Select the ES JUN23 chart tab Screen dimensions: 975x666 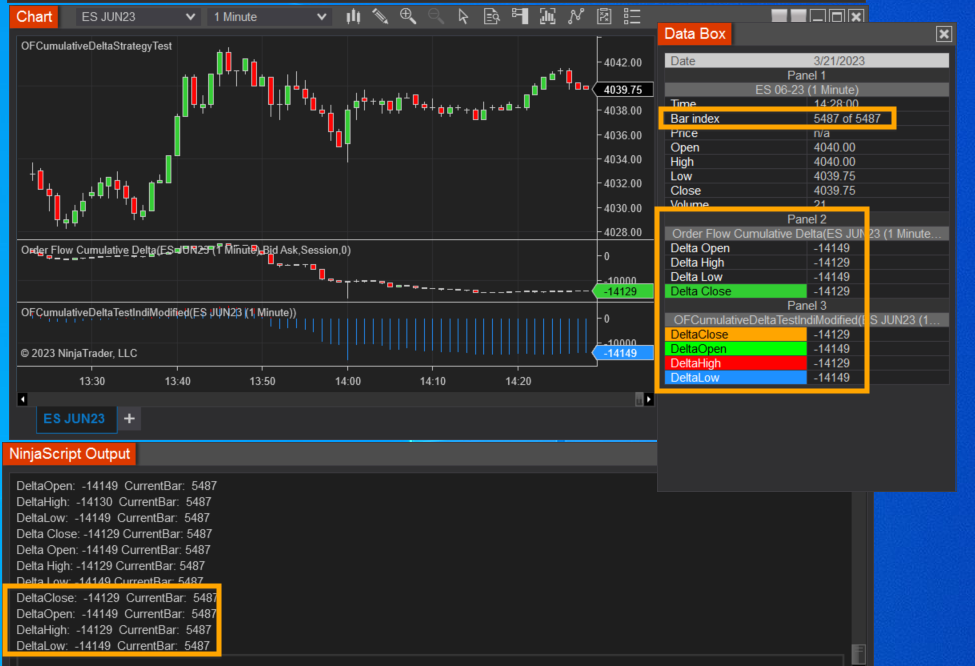[75, 419]
